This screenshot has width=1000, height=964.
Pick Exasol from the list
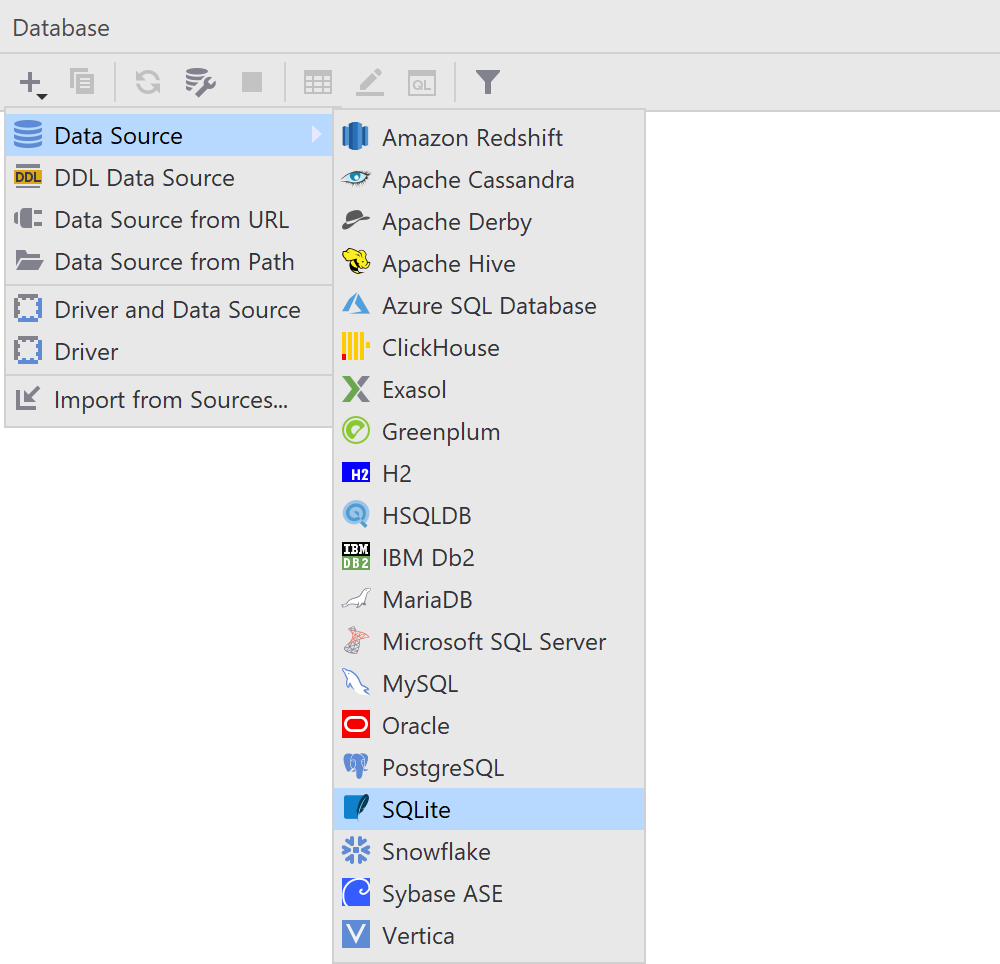pos(489,390)
